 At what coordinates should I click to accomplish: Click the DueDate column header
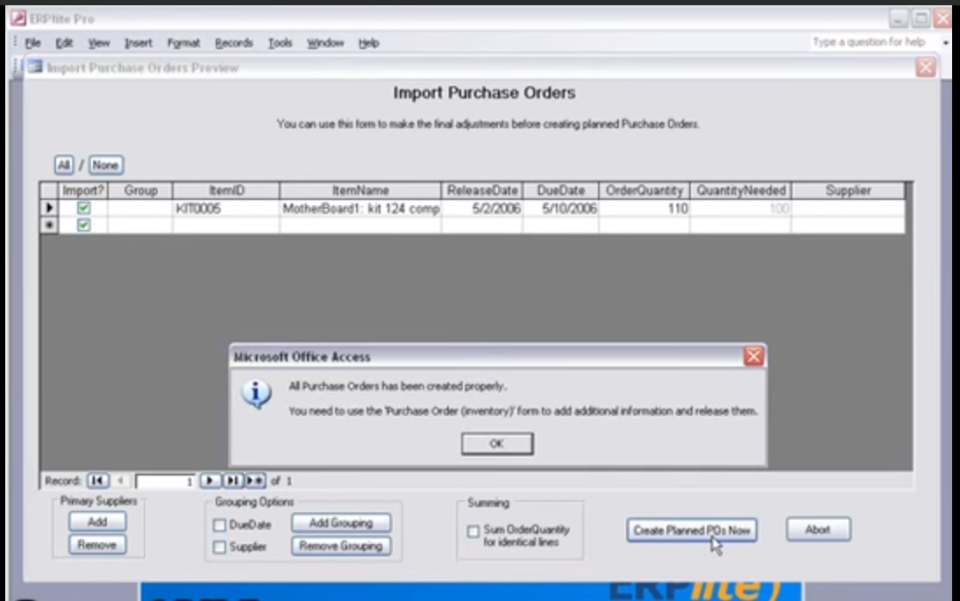pos(561,191)
